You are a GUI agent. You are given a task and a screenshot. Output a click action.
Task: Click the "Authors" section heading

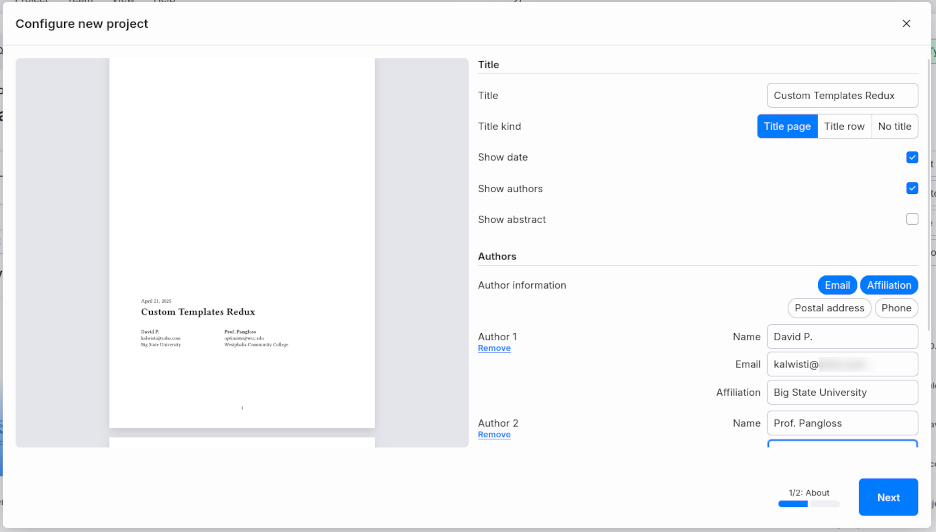pyautogui.click(x=497, y=256)
